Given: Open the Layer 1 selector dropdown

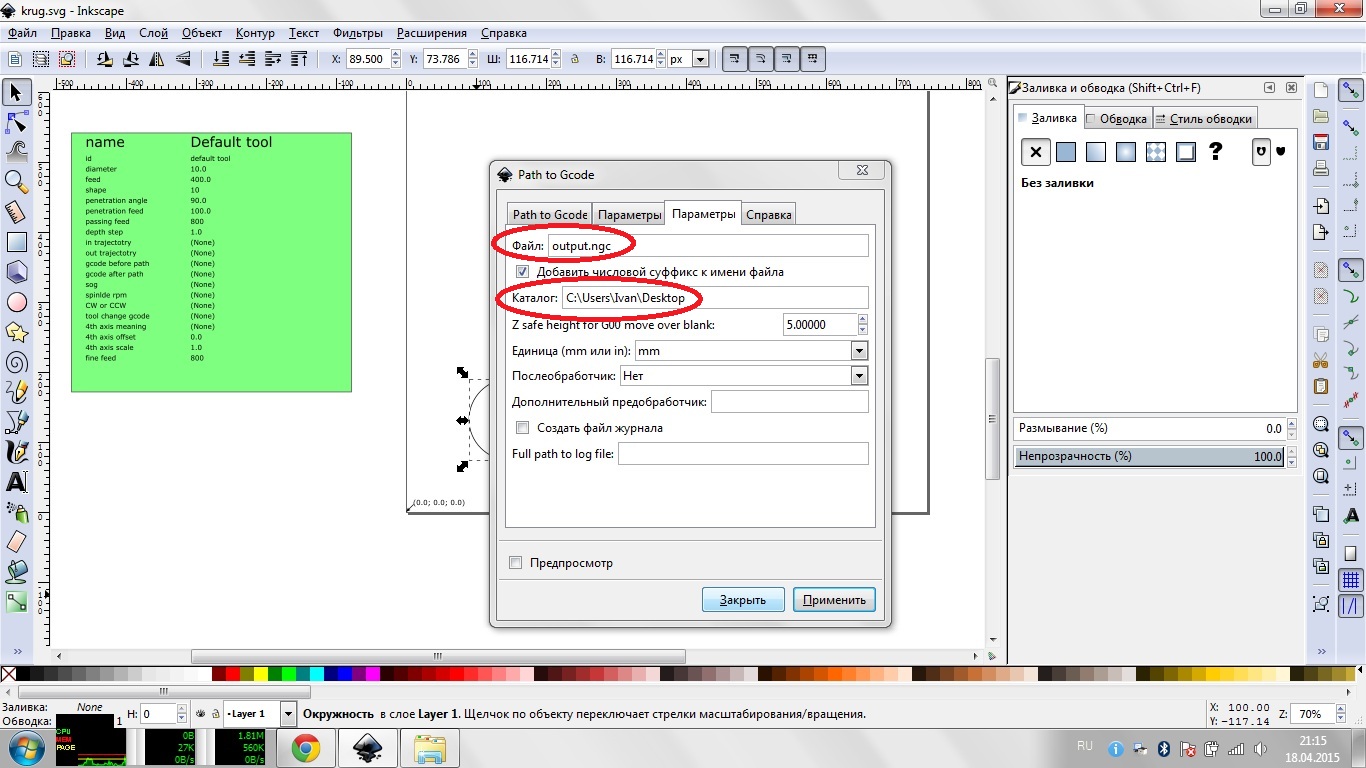Looking at the screenshot, I should (288, 714).
